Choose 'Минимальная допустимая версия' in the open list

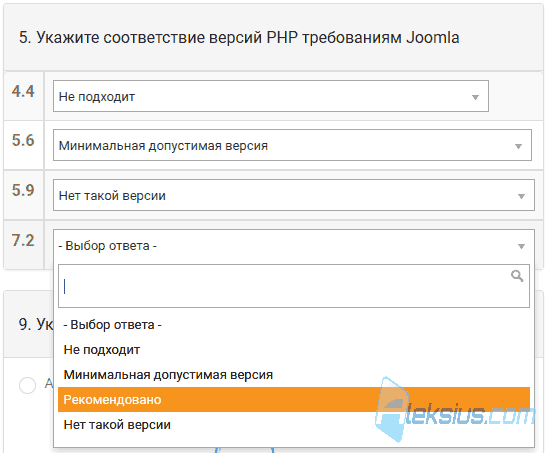(x=294, y=375)
